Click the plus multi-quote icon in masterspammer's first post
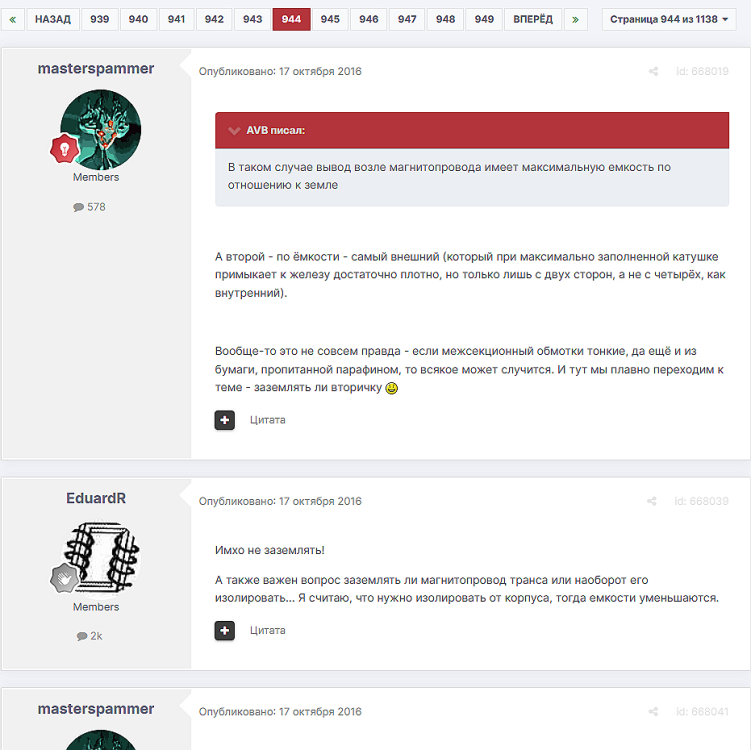The width and height of the screenshot is (751, 750). click(225, 420)
